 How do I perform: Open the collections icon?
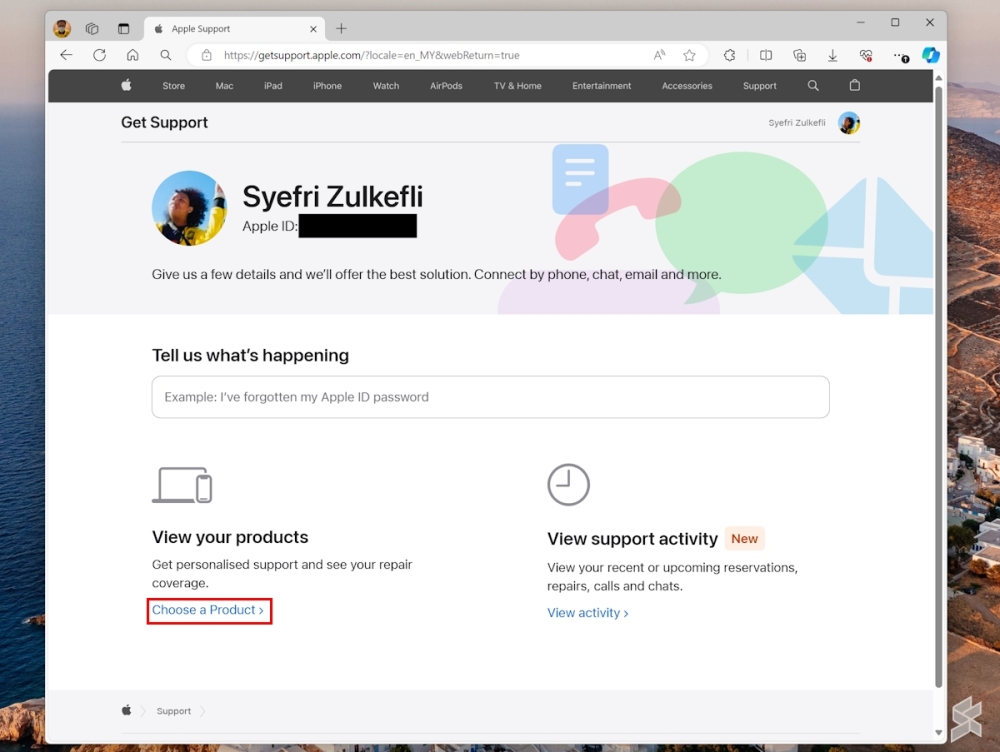coord(800,55)
